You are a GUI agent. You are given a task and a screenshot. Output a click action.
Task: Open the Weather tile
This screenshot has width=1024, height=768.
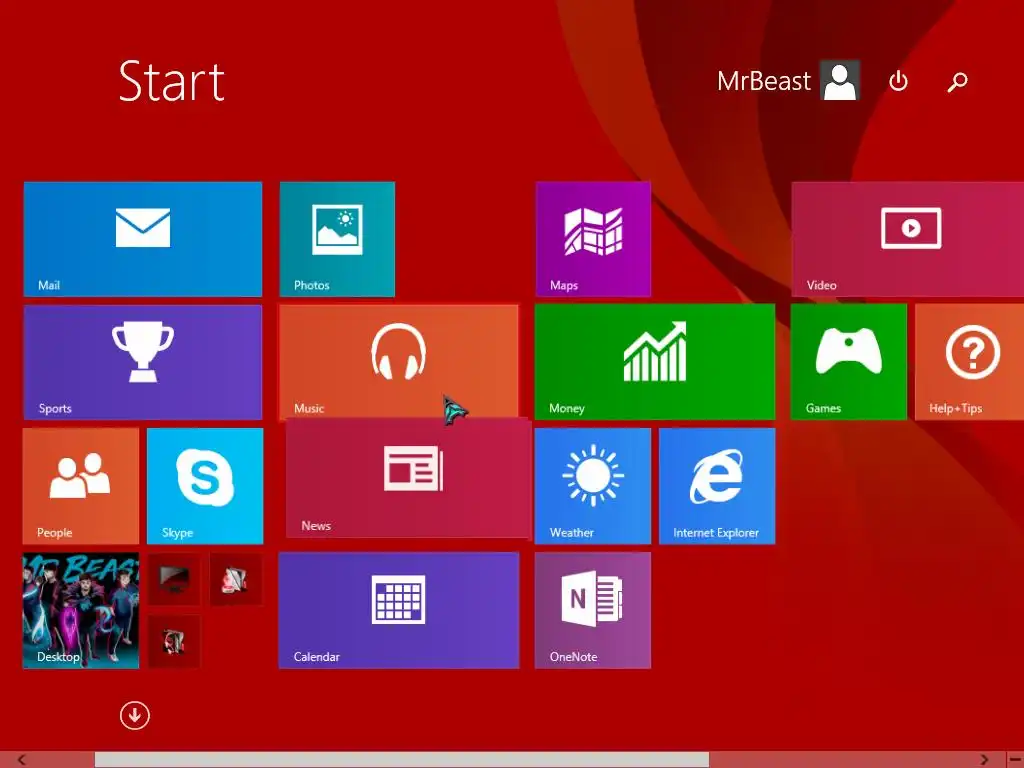(593, 486)
